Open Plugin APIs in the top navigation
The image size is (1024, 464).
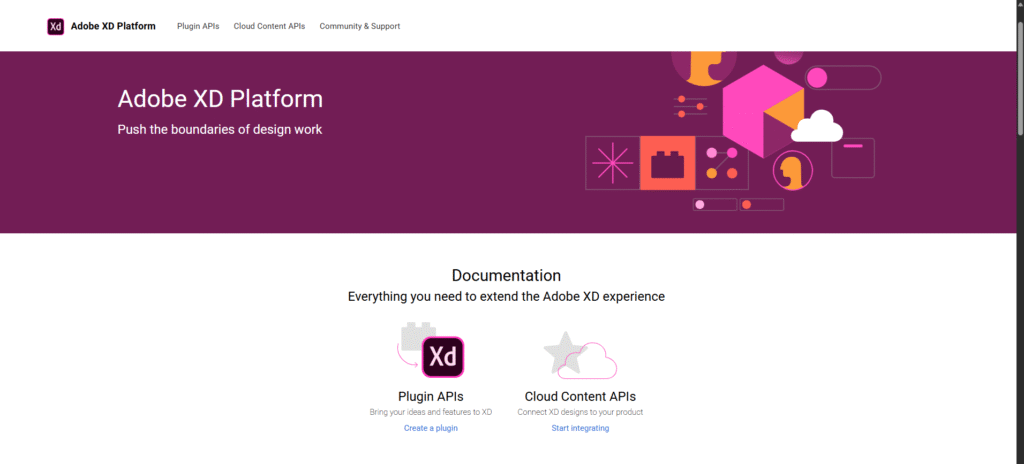pos(198,26)
